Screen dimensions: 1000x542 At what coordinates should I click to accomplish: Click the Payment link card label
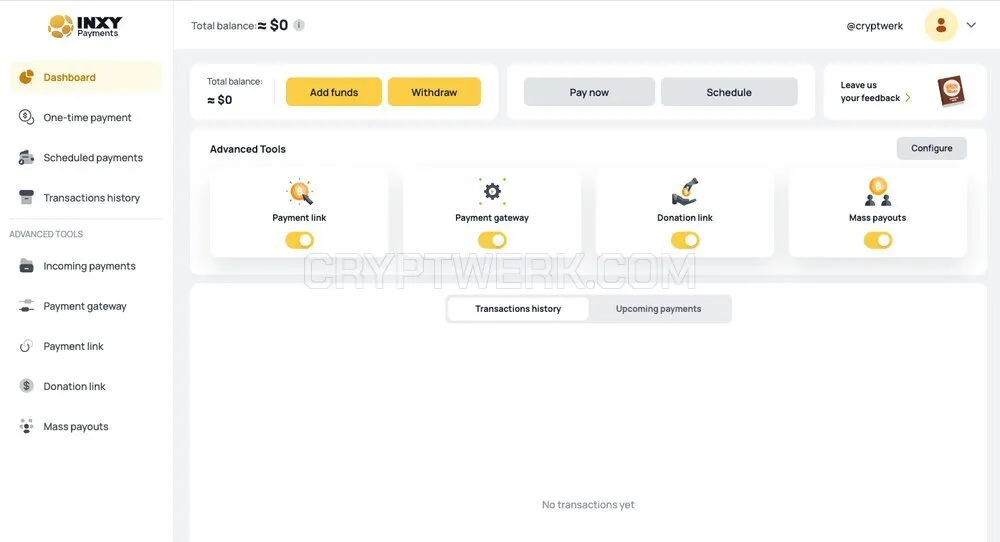pyautogui.click(x=299, y=217)
